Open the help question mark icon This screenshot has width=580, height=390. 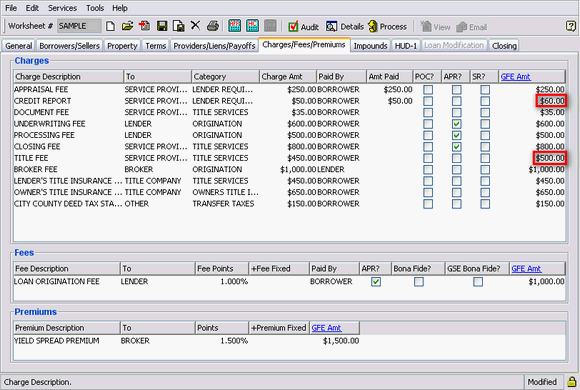point(571,26)
